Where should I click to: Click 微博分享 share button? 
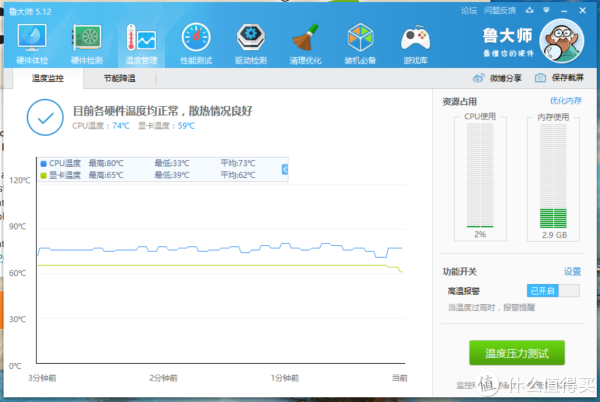[x=505, y=78]
